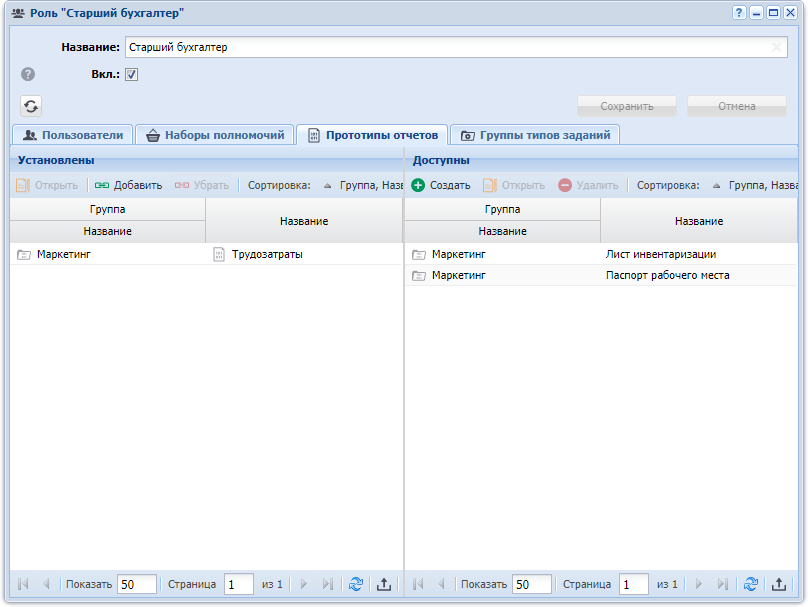Click the Группа column header in Доступны

pyautogui.click(x=502, y=209)
